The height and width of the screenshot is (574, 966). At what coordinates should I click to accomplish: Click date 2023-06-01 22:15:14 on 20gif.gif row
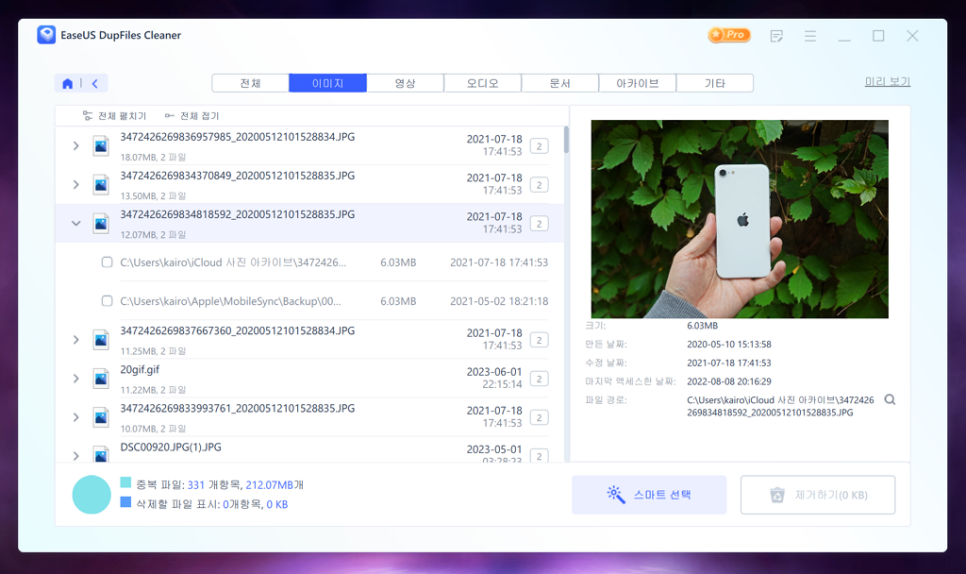[494, 378]
